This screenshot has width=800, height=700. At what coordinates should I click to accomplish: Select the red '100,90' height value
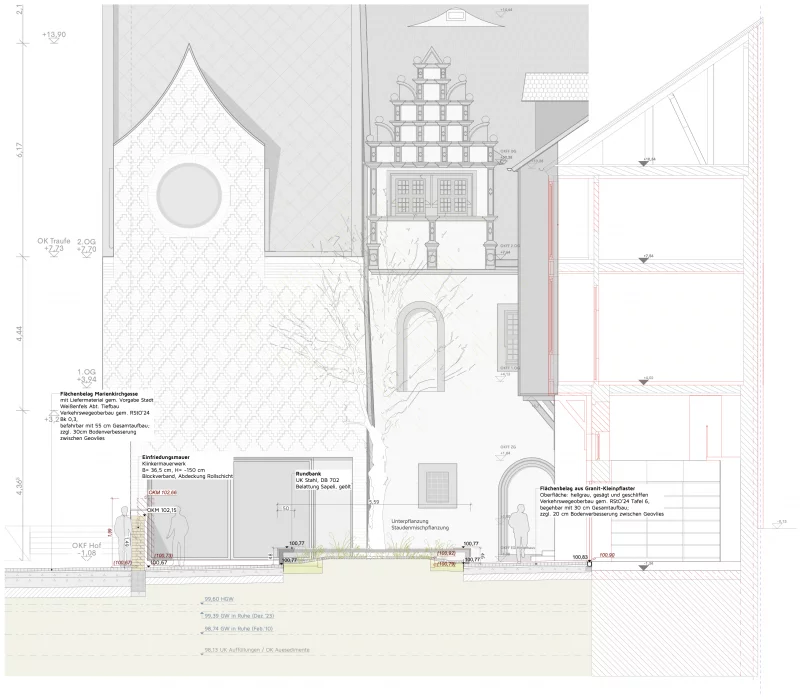pos(607,555)
